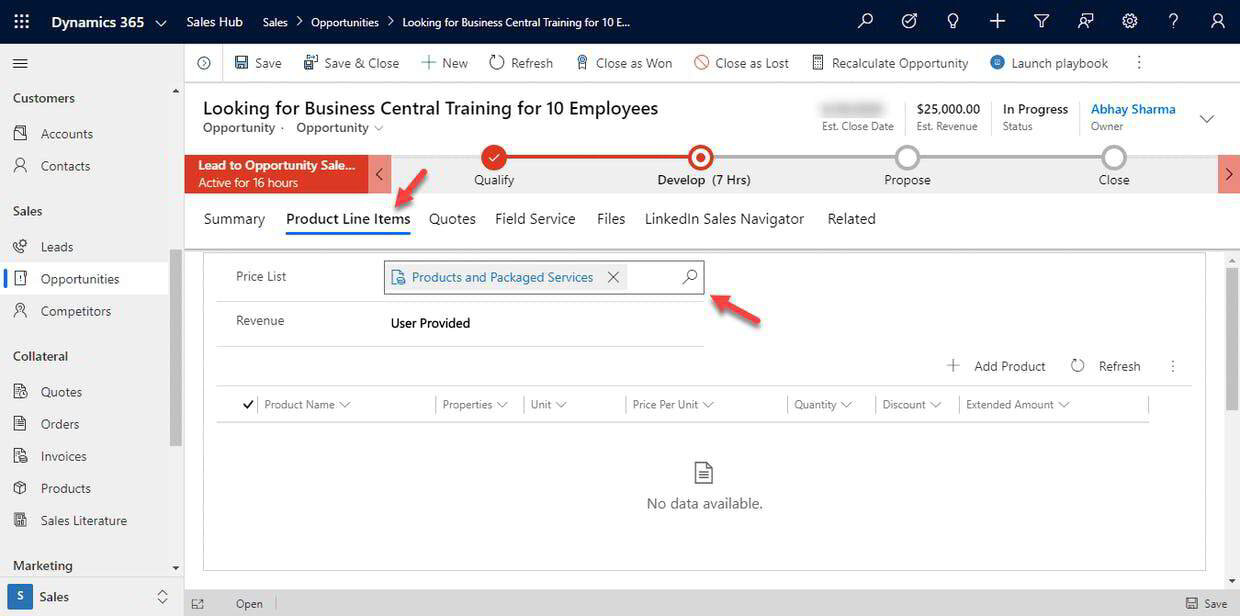
Task: Expand the Dynamics 365 app dropdown
Action: point(161,22)
